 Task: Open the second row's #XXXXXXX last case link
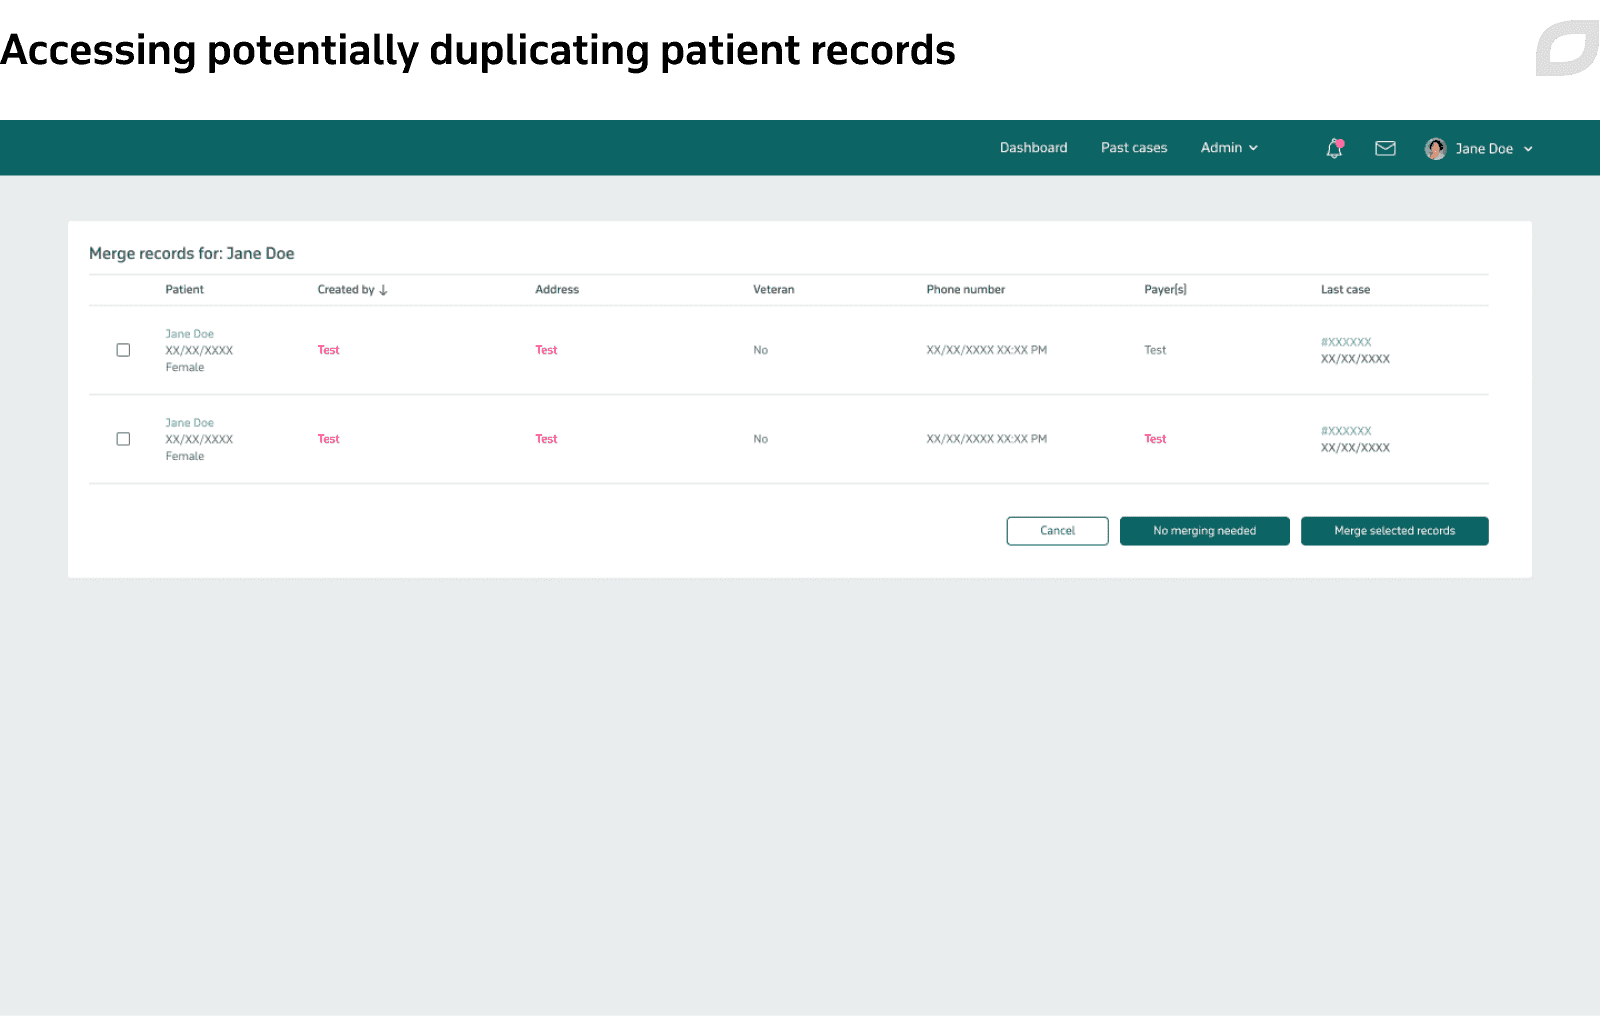tap(1346, 431)
